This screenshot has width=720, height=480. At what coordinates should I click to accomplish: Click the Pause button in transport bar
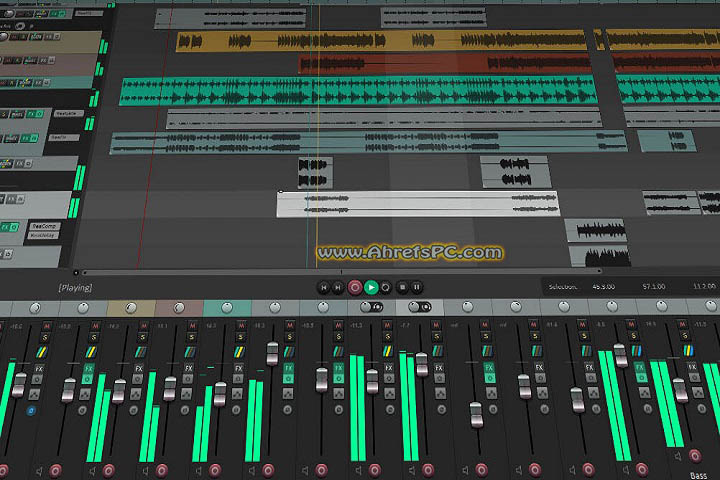click(416, 287)
